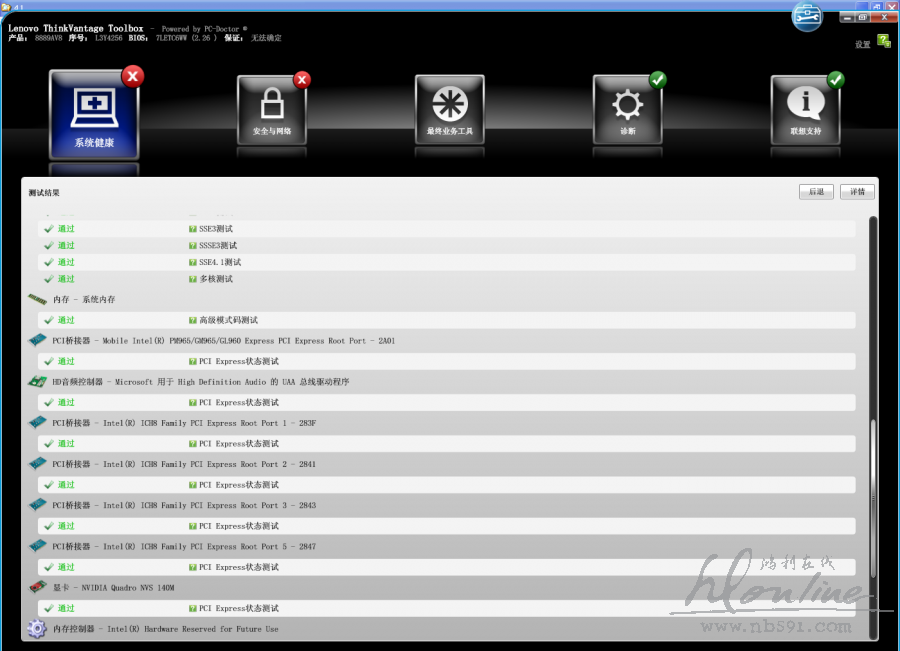Select 显卡 - NVIDIA Quadro NVS 140M heading
Viewport: 900px width, 651px height.
pyautogui.click(x=114, y=588)
